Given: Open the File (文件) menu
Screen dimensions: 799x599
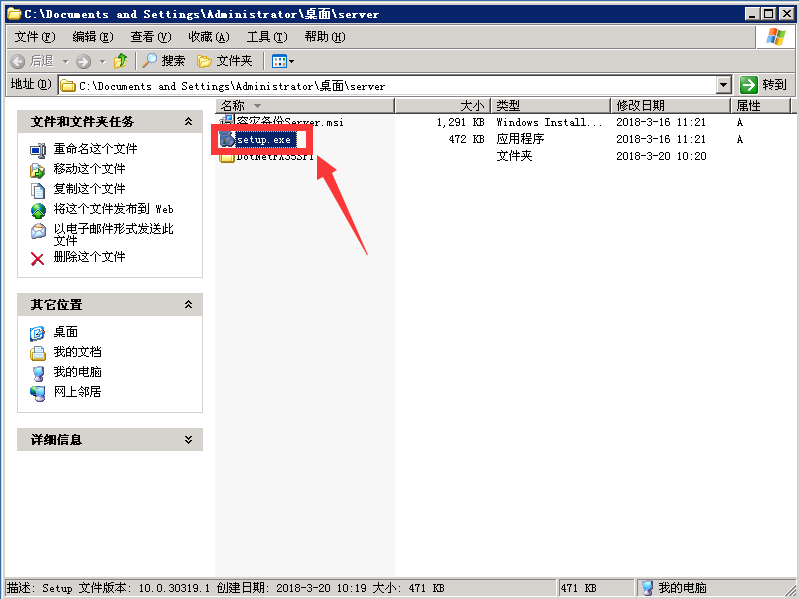Looking at the screenshot, I should 33,37.
